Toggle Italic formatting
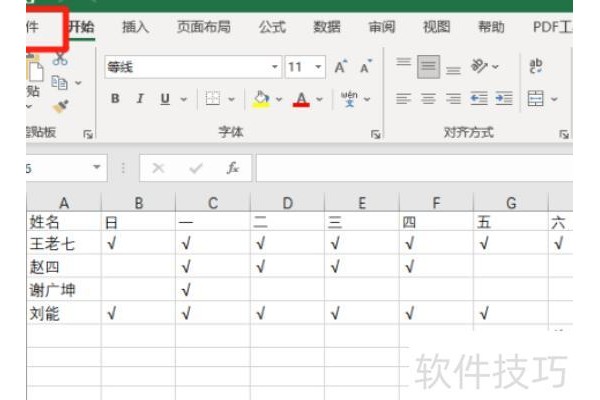This screenshot has width=600, height=400. click(140, 99)
